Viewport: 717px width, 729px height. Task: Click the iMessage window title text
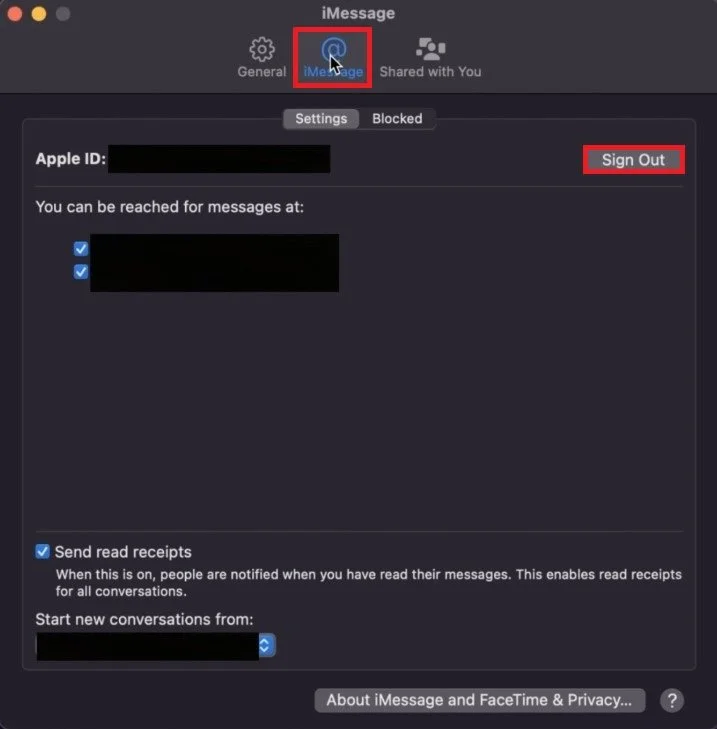[x=358, y=13]
